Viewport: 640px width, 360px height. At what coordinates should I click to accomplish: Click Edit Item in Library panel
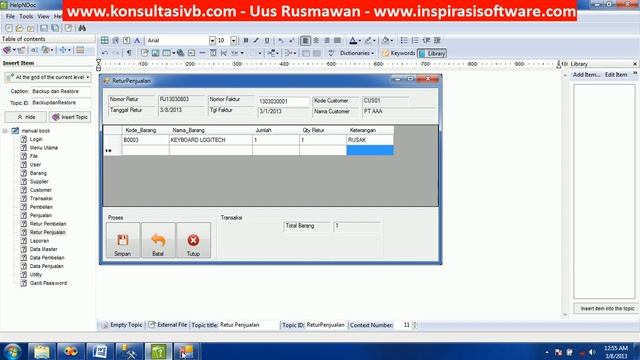616,75
